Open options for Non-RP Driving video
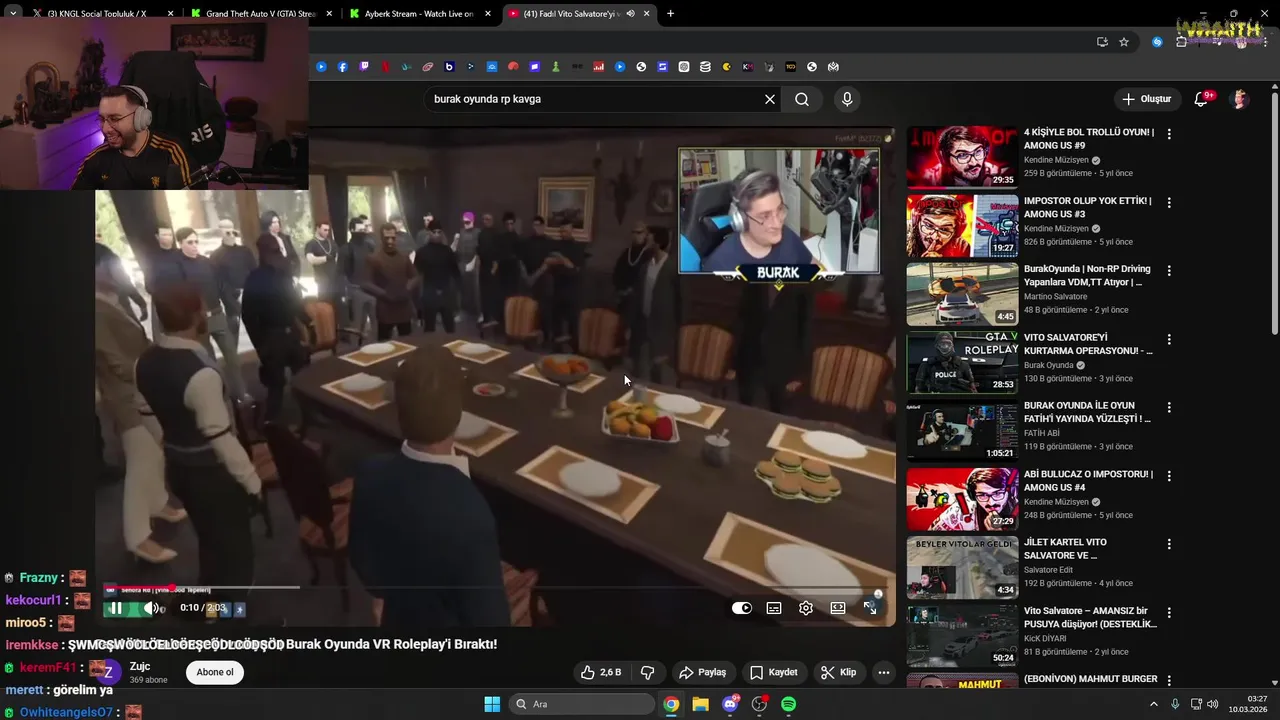Viewport: 1280px width, 720px height. (x=1169, y=270)
